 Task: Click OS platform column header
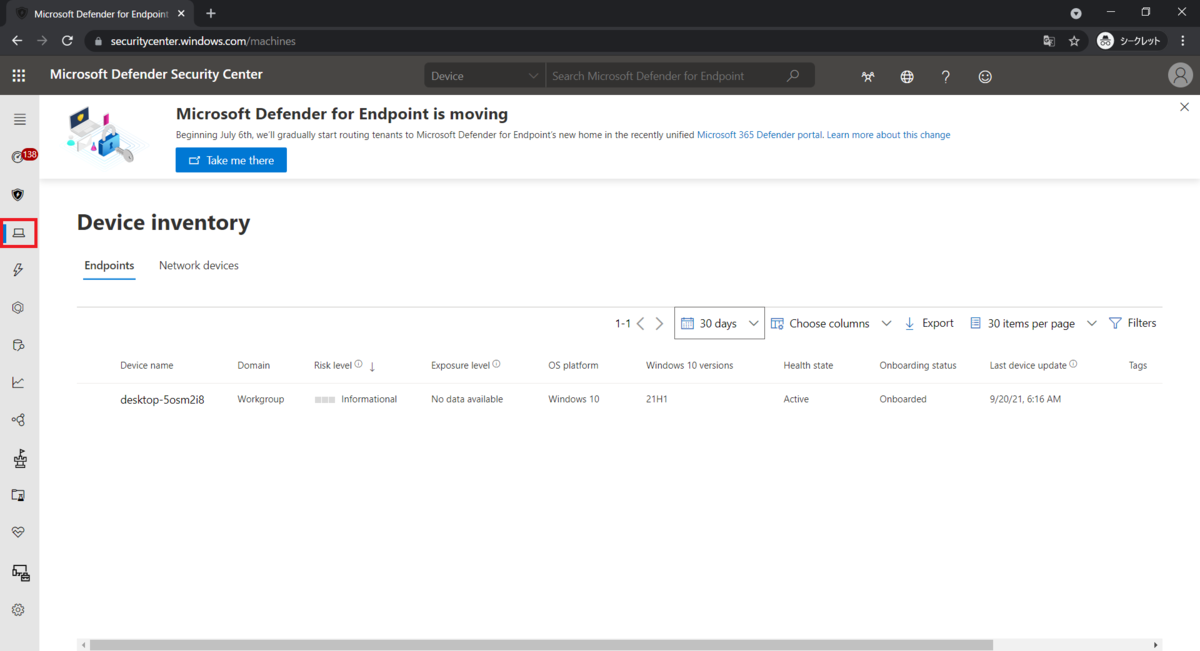coord(573,366)
